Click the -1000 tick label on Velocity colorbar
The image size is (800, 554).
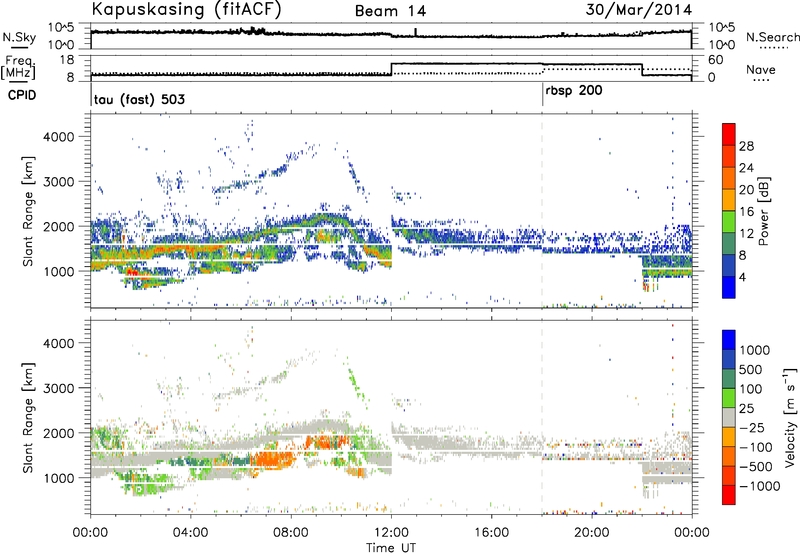pos(759,486)
